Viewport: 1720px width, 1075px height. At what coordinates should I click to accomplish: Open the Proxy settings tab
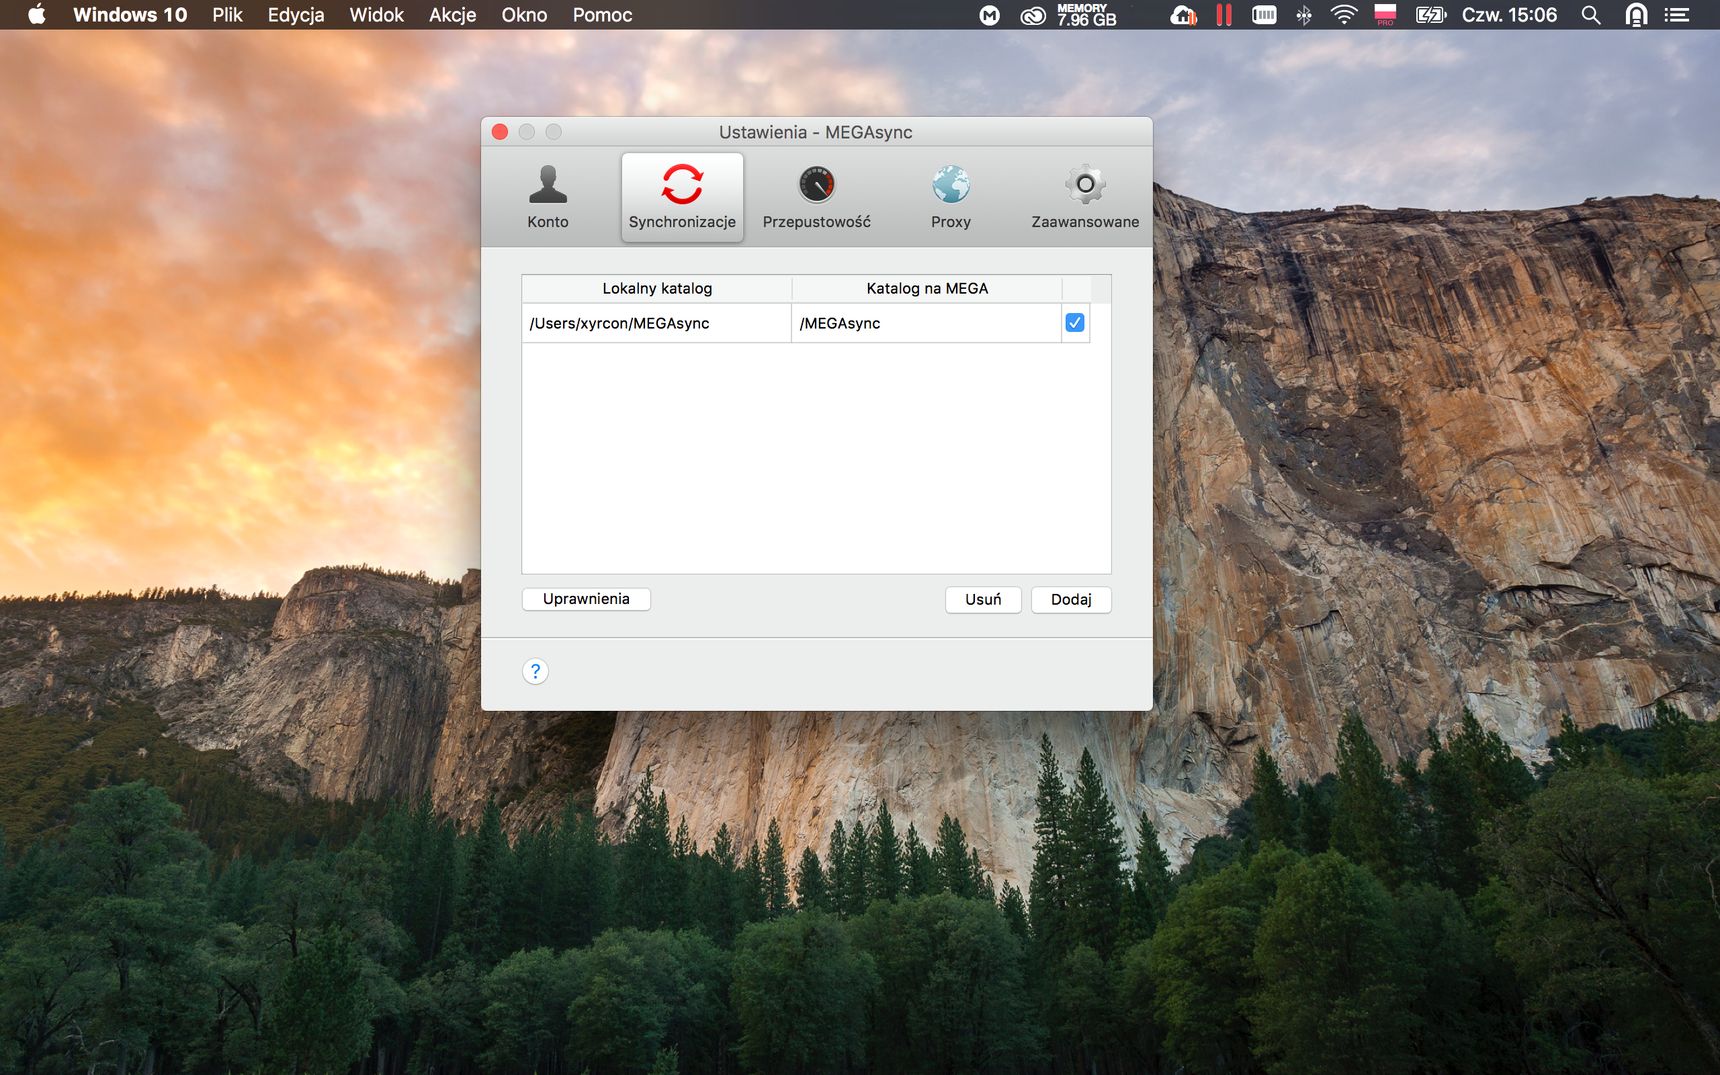click(950, 197)
